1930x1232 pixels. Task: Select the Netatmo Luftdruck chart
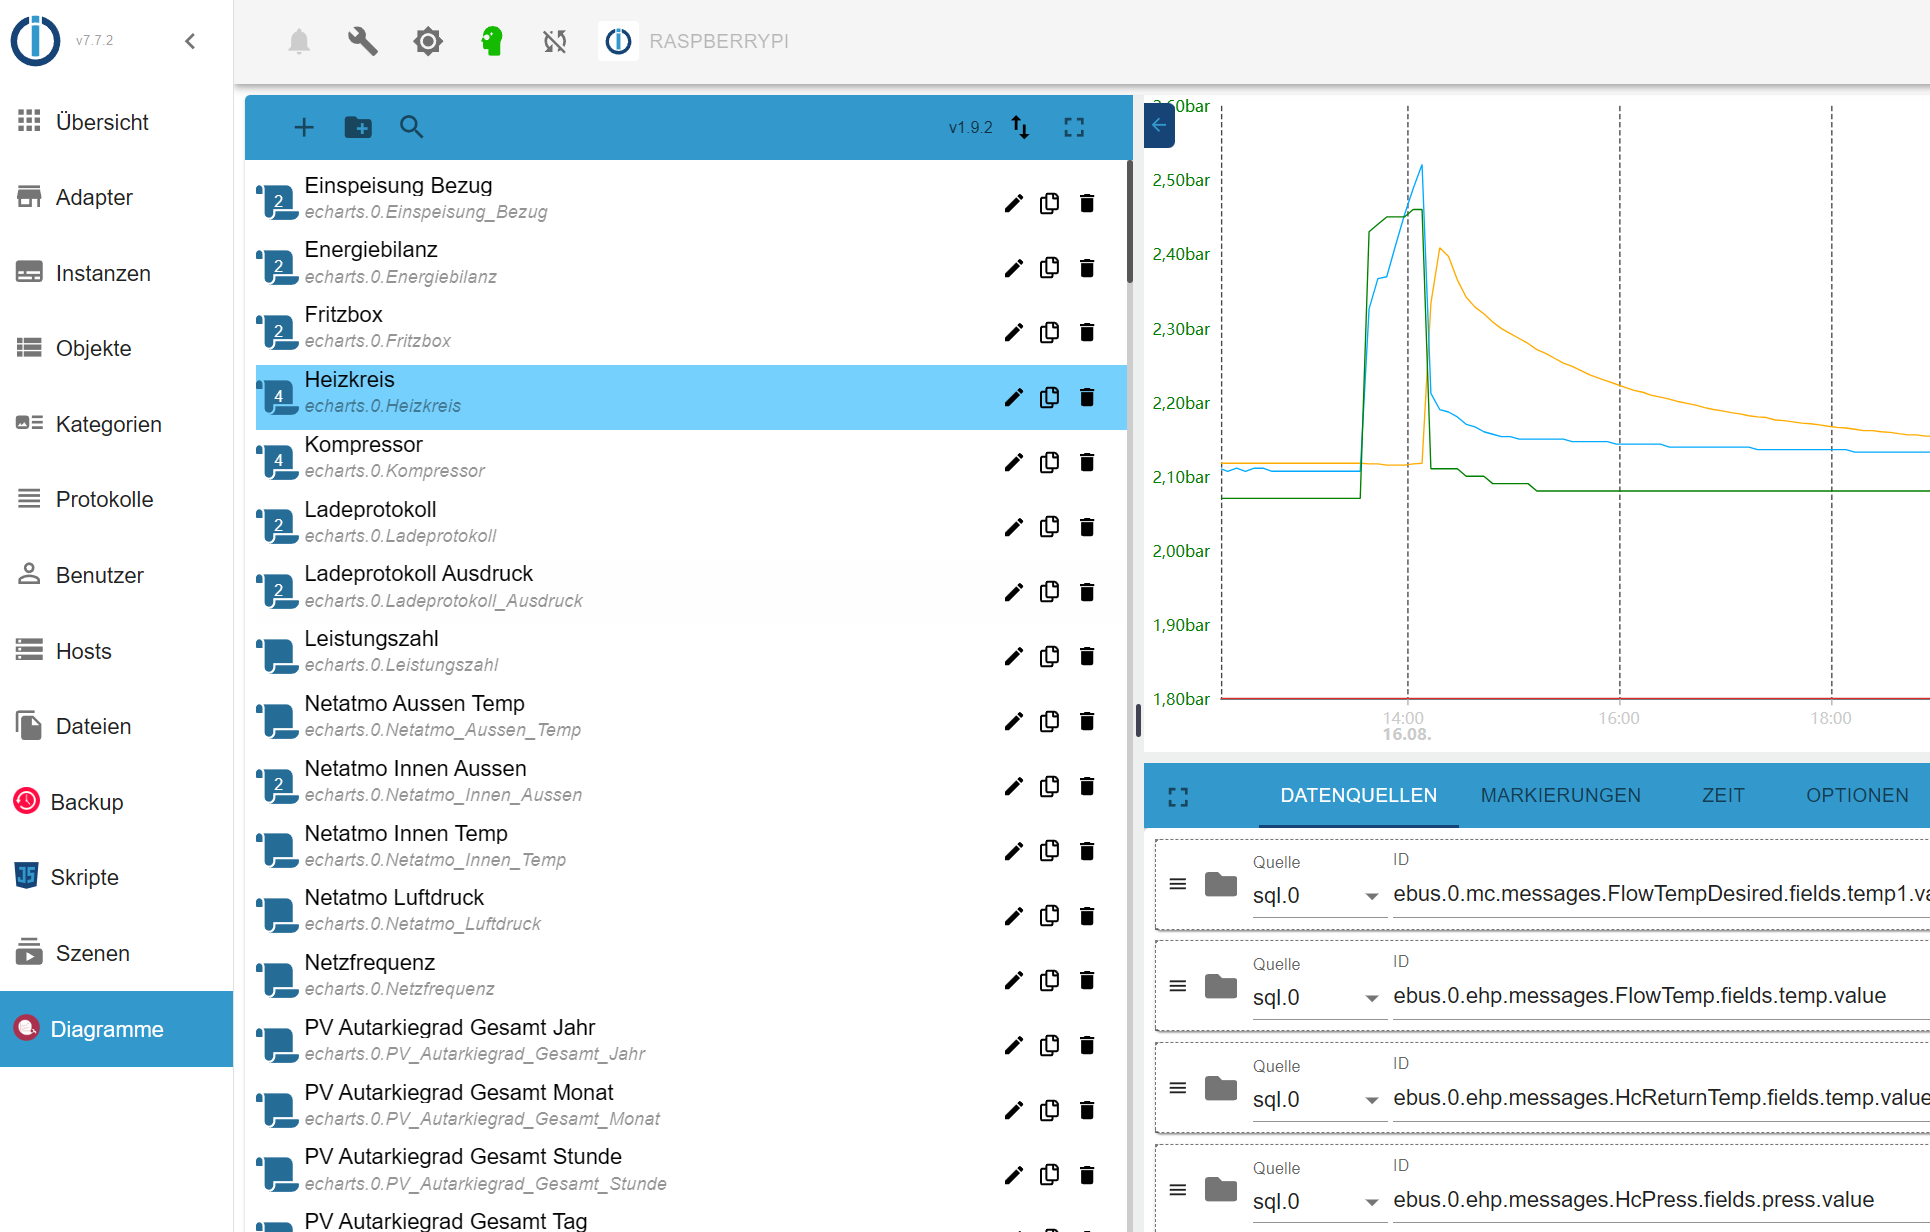pos(691,915)
